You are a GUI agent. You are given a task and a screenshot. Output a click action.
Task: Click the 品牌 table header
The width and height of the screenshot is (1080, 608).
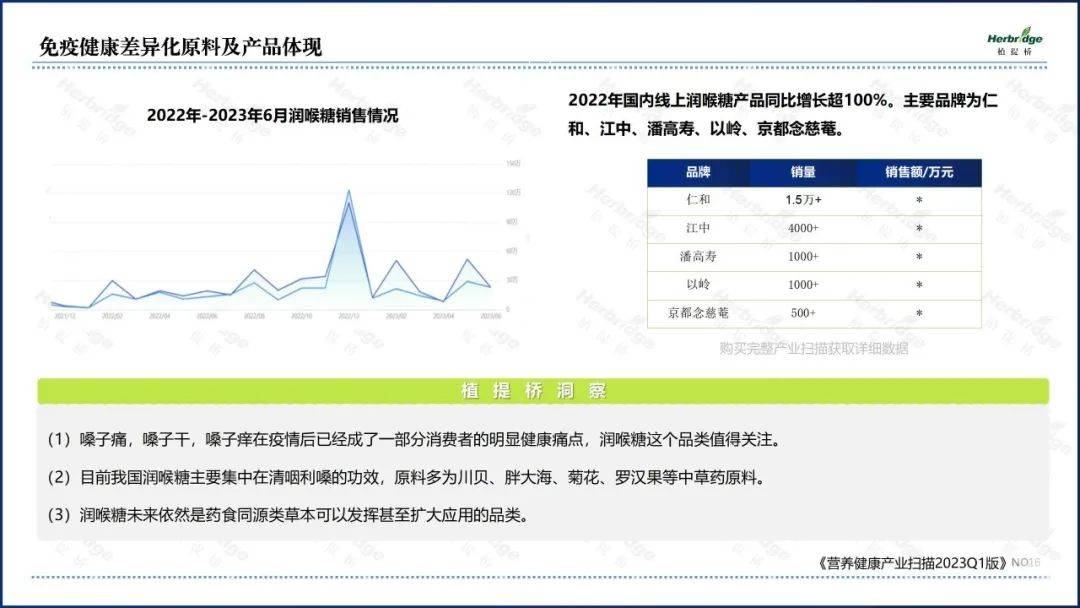point(698,172)
